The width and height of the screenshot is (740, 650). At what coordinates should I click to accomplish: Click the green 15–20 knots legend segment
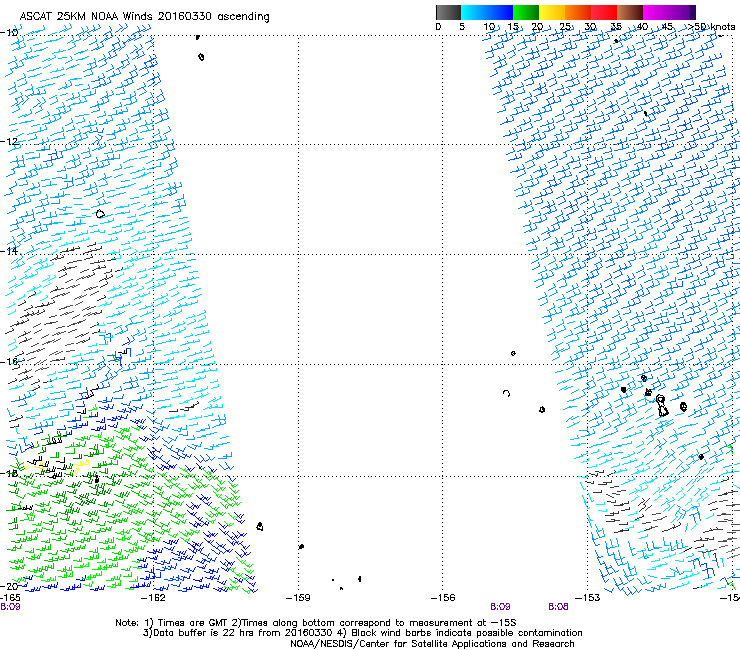(526, 12)
